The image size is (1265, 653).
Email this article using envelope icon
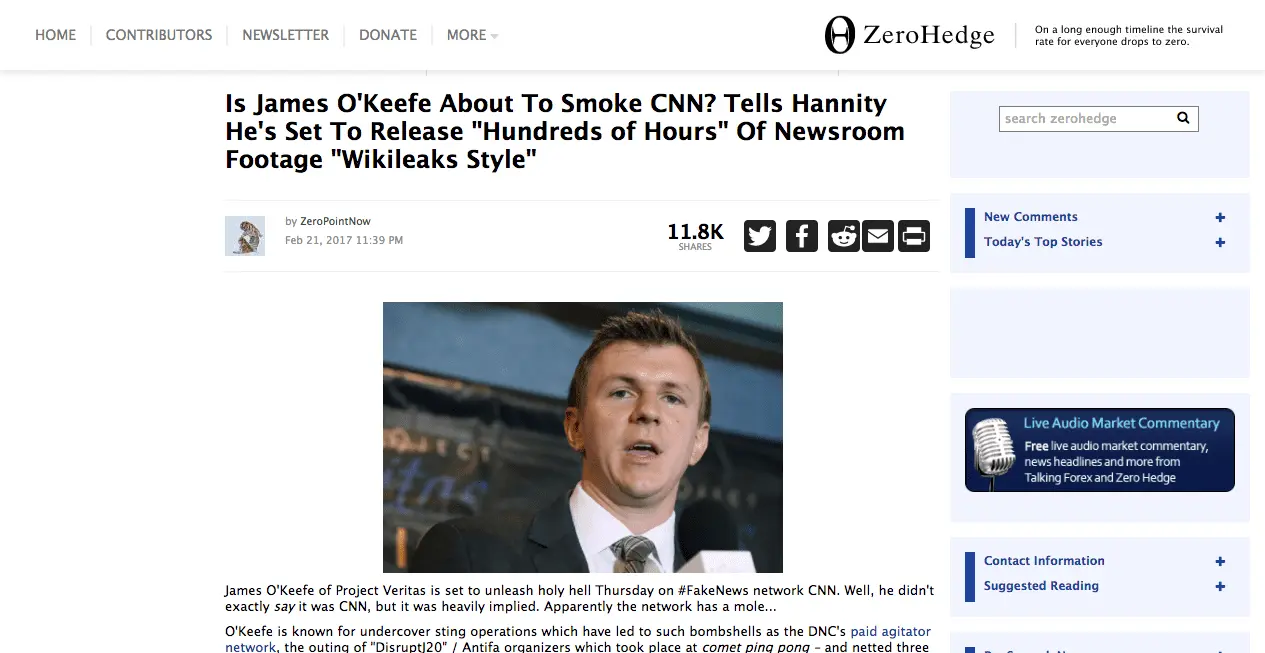click(x=878, y=236)
